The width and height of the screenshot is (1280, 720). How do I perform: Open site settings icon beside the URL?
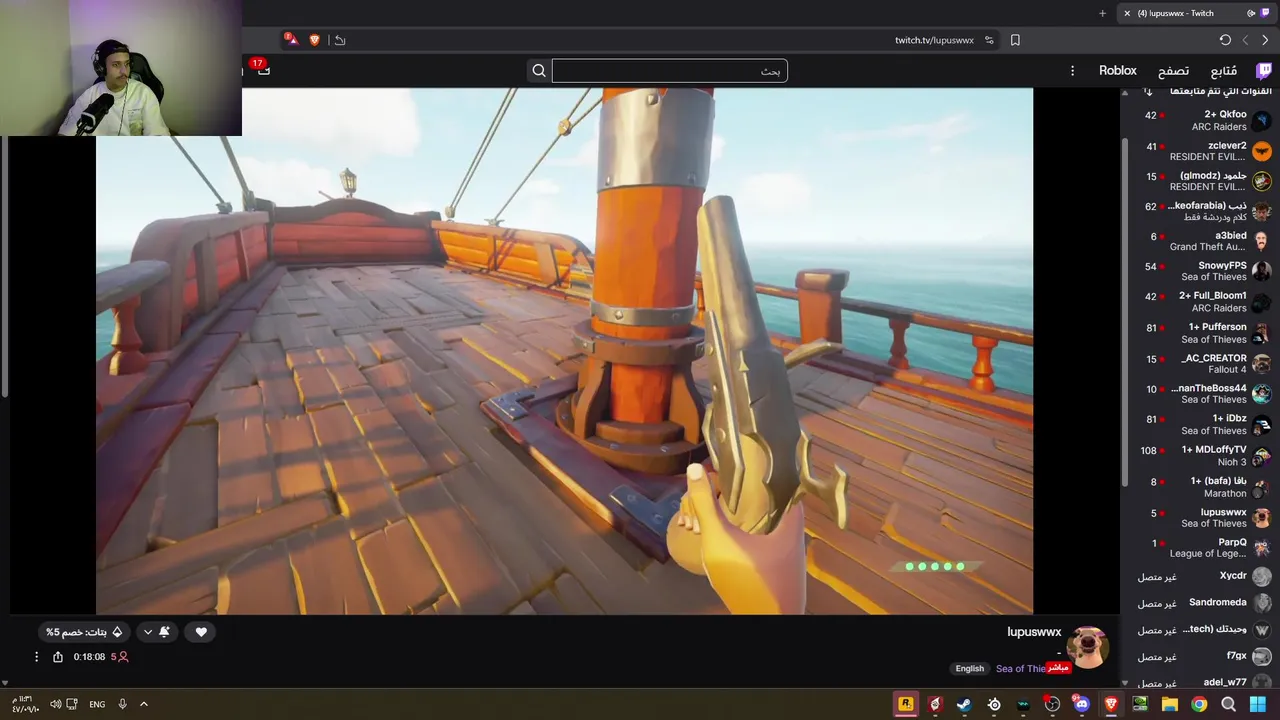click(989, 40)
